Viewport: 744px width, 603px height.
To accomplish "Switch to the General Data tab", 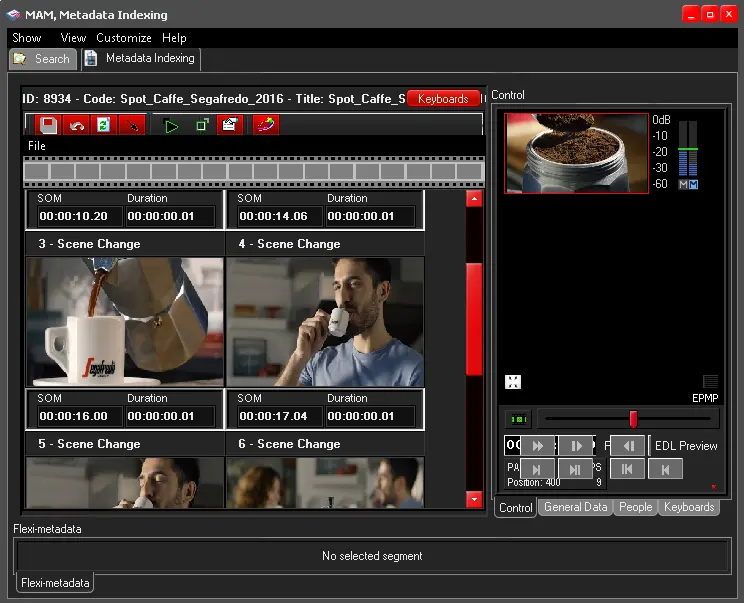I will (575, 508).
